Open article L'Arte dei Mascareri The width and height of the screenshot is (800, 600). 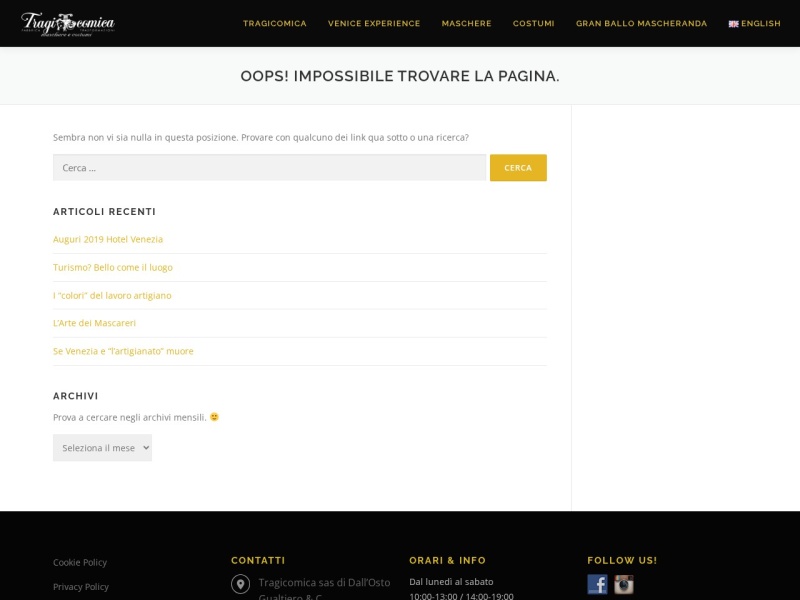94,323
